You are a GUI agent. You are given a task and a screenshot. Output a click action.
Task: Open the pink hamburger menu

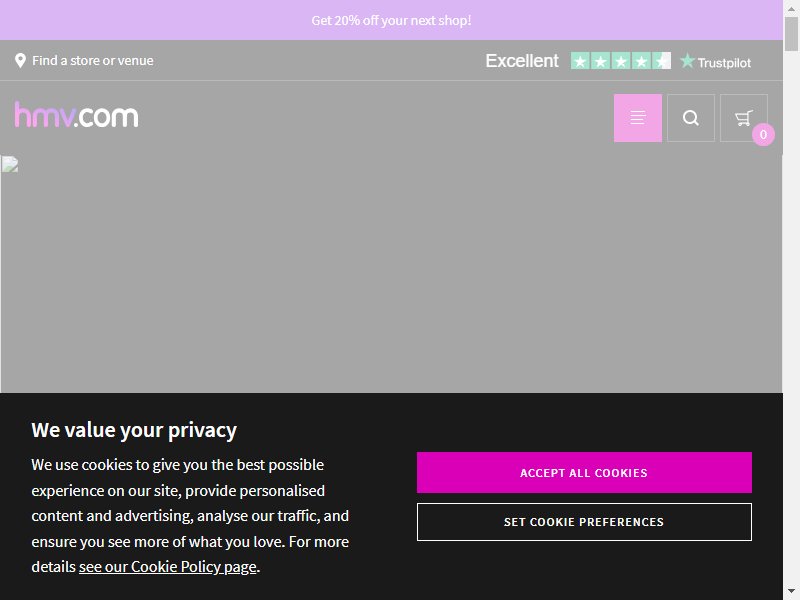(x=638, y=118)
